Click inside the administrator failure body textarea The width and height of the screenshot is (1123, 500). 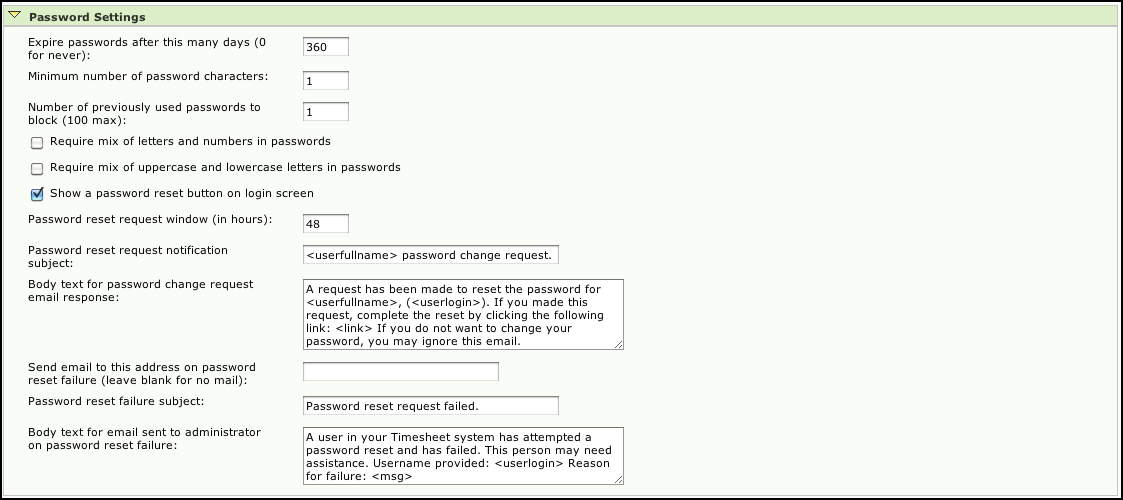tap(463, 456)
